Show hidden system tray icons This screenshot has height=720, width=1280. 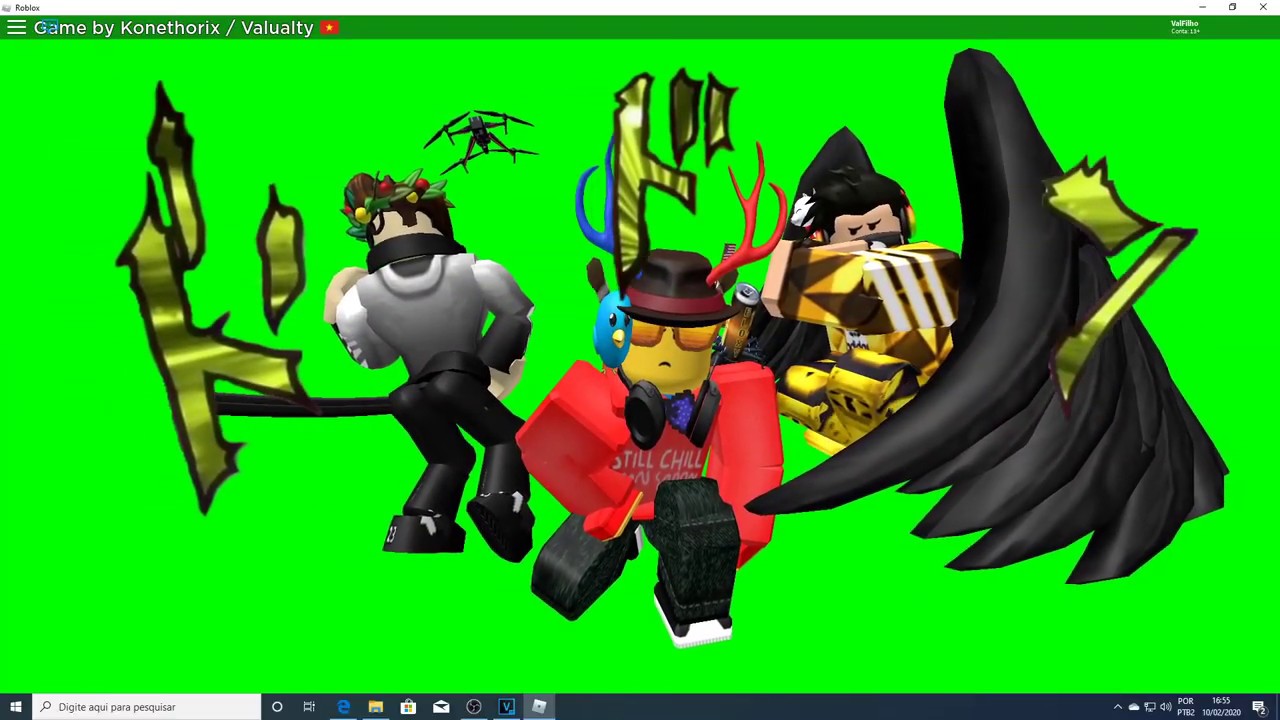(x=1118, y=707)
